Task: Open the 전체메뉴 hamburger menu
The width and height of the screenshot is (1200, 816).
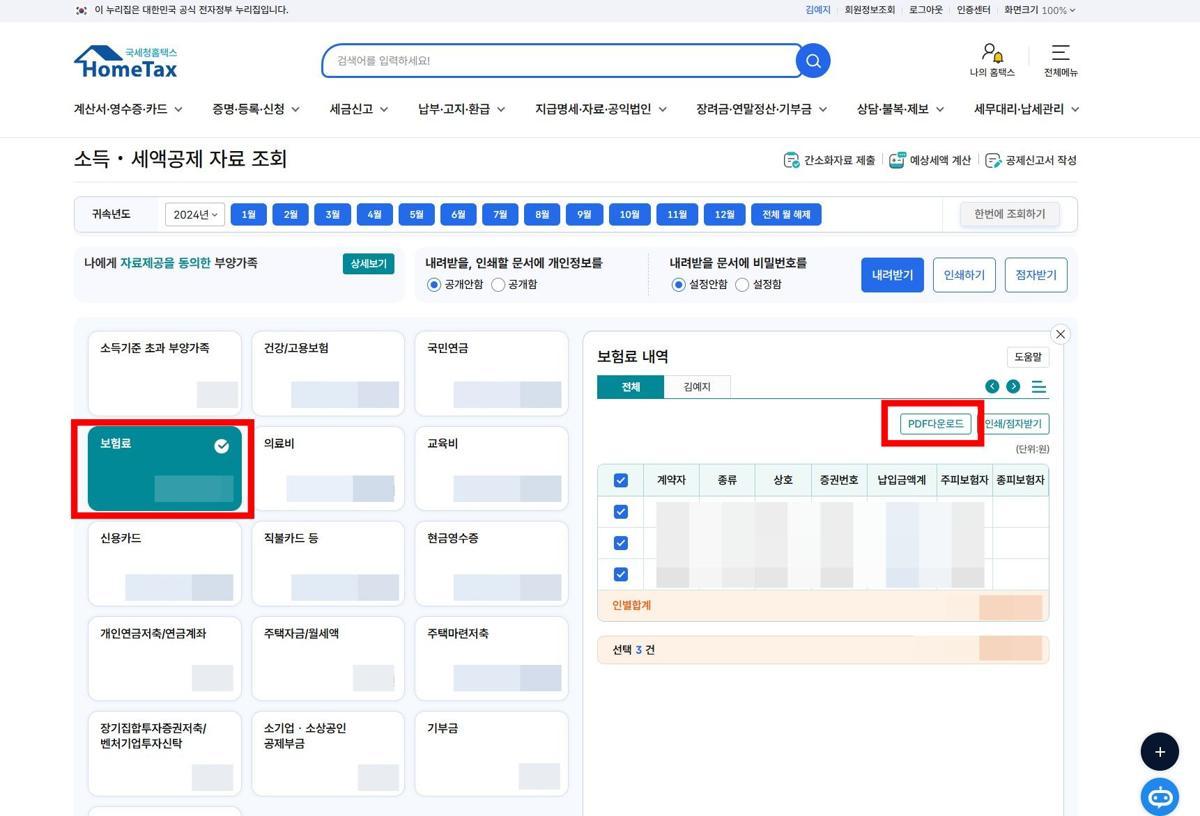Action: [x=1060, y=53]
